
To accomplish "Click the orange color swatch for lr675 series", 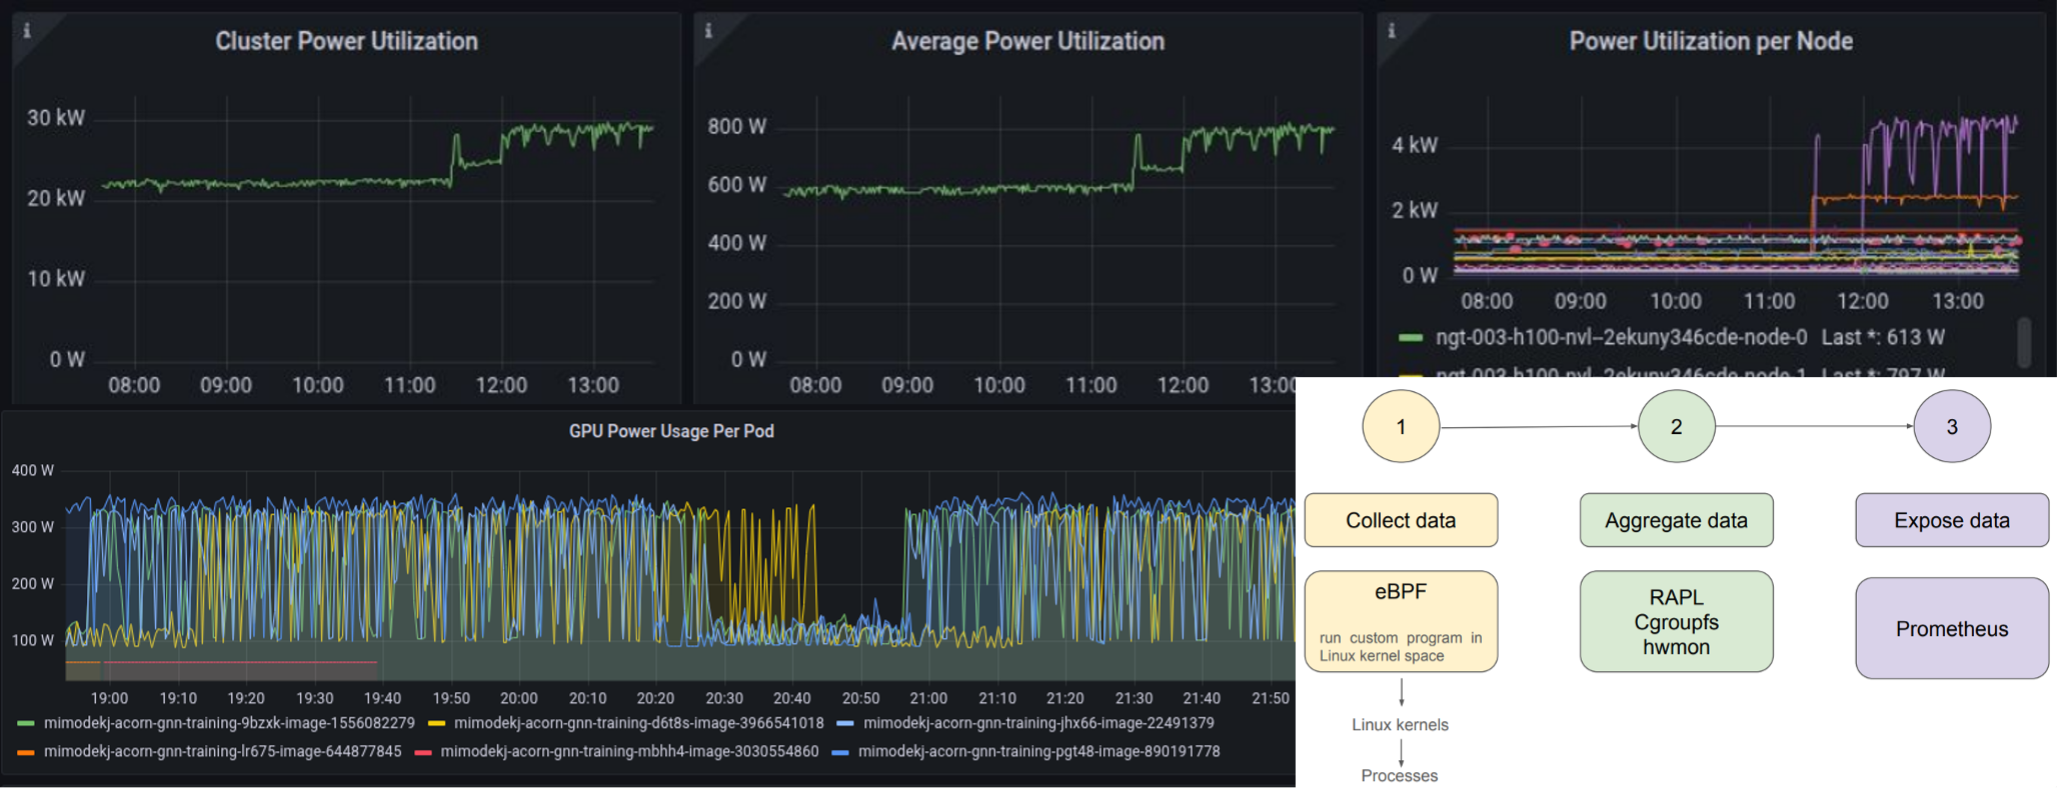I will pyautogui.click(x=26, y=752).
